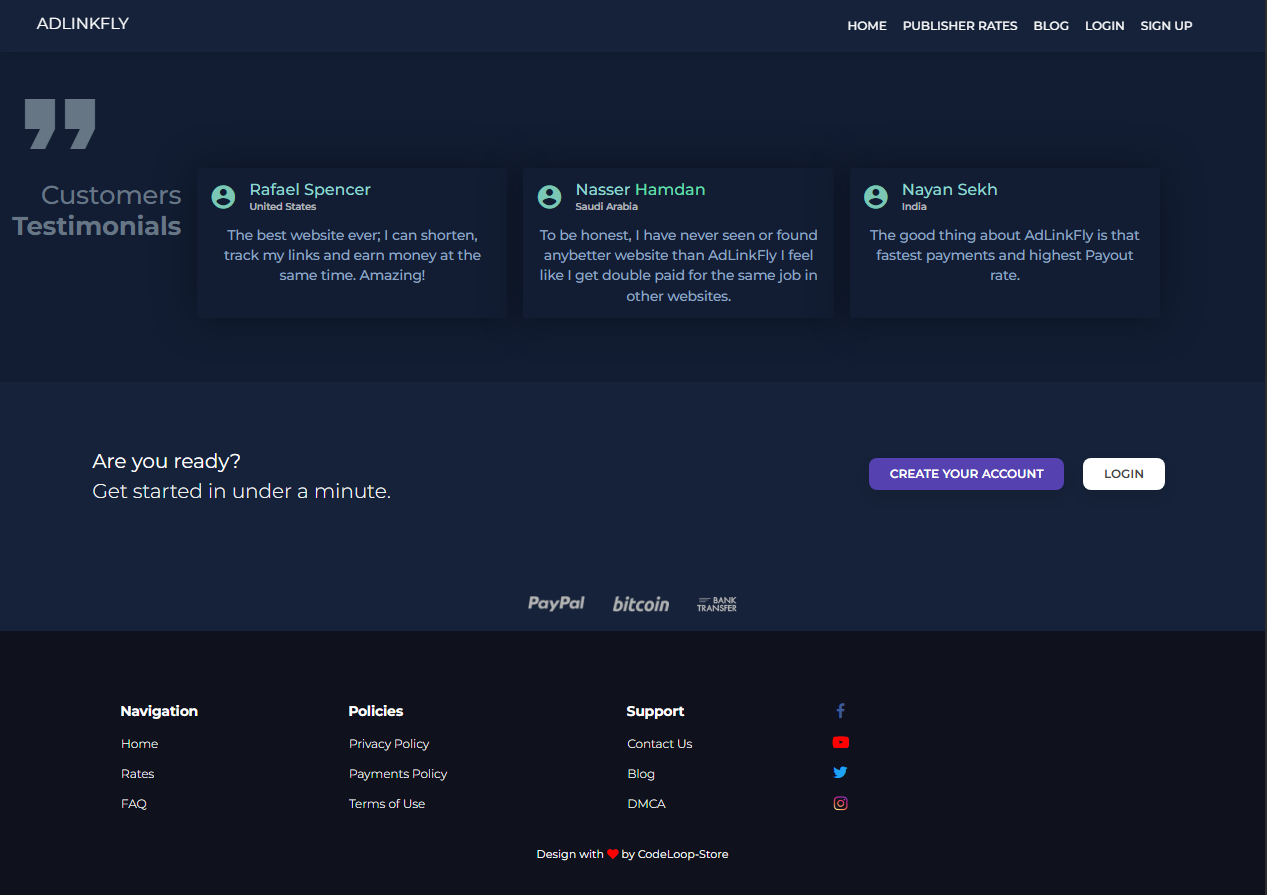Click Rafael Spencer's avatar icon
Viewport: 1267px width, 895px height.
click(223, 197)
